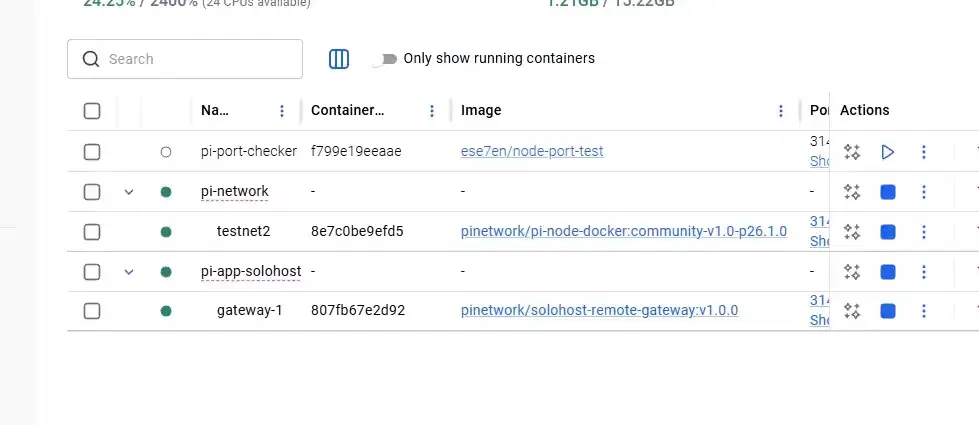Click sparkle icon for pi-app-solohost row

[x=852, y=271]
